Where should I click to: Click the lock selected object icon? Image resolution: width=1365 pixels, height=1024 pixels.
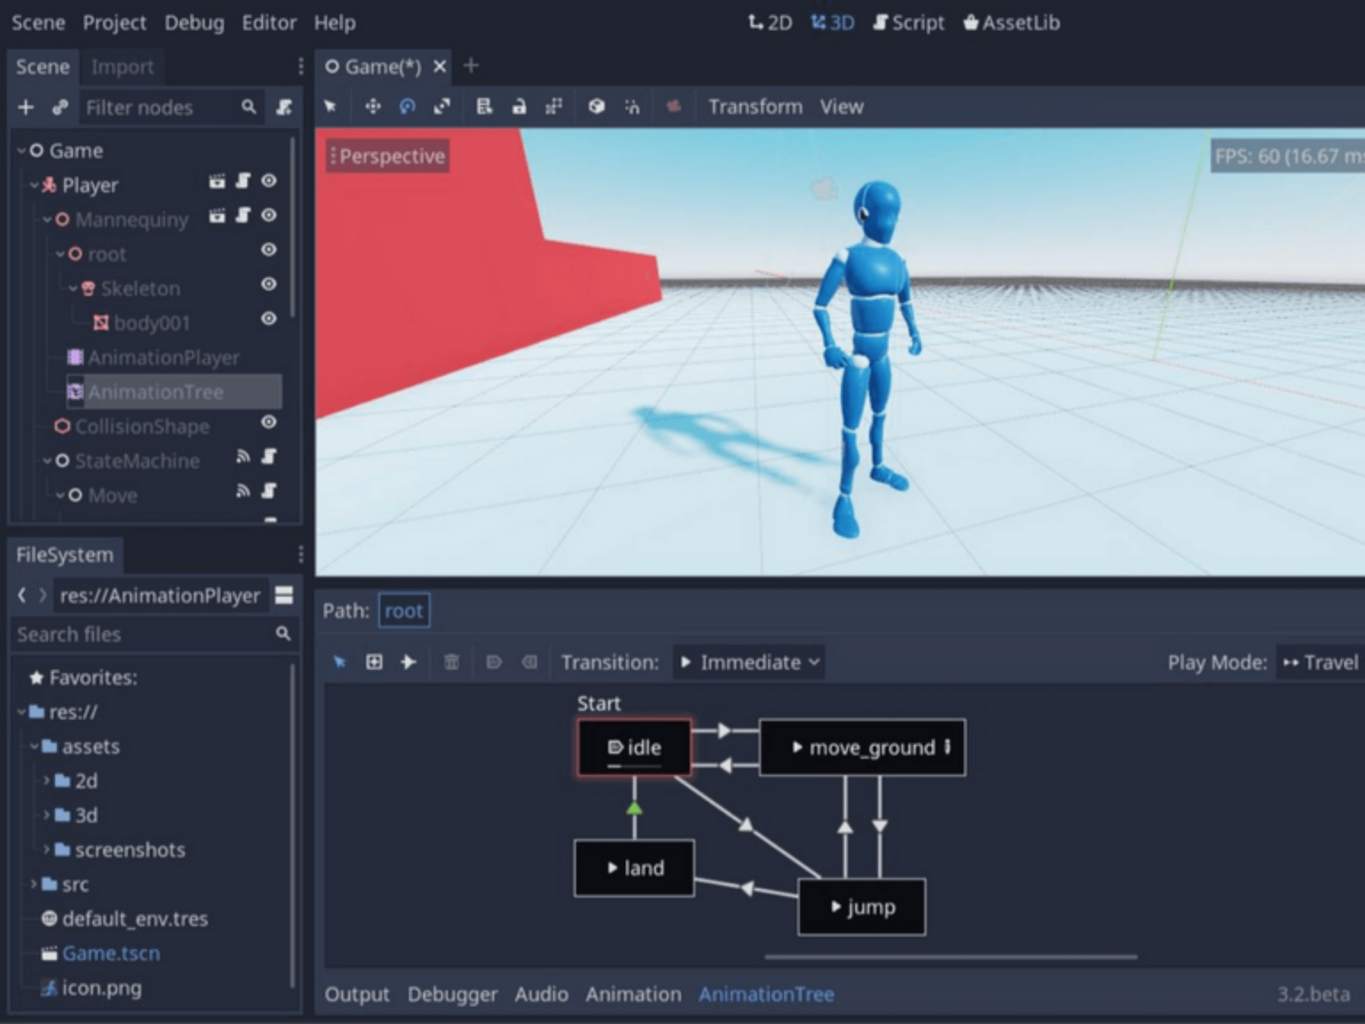click(519, 107)
